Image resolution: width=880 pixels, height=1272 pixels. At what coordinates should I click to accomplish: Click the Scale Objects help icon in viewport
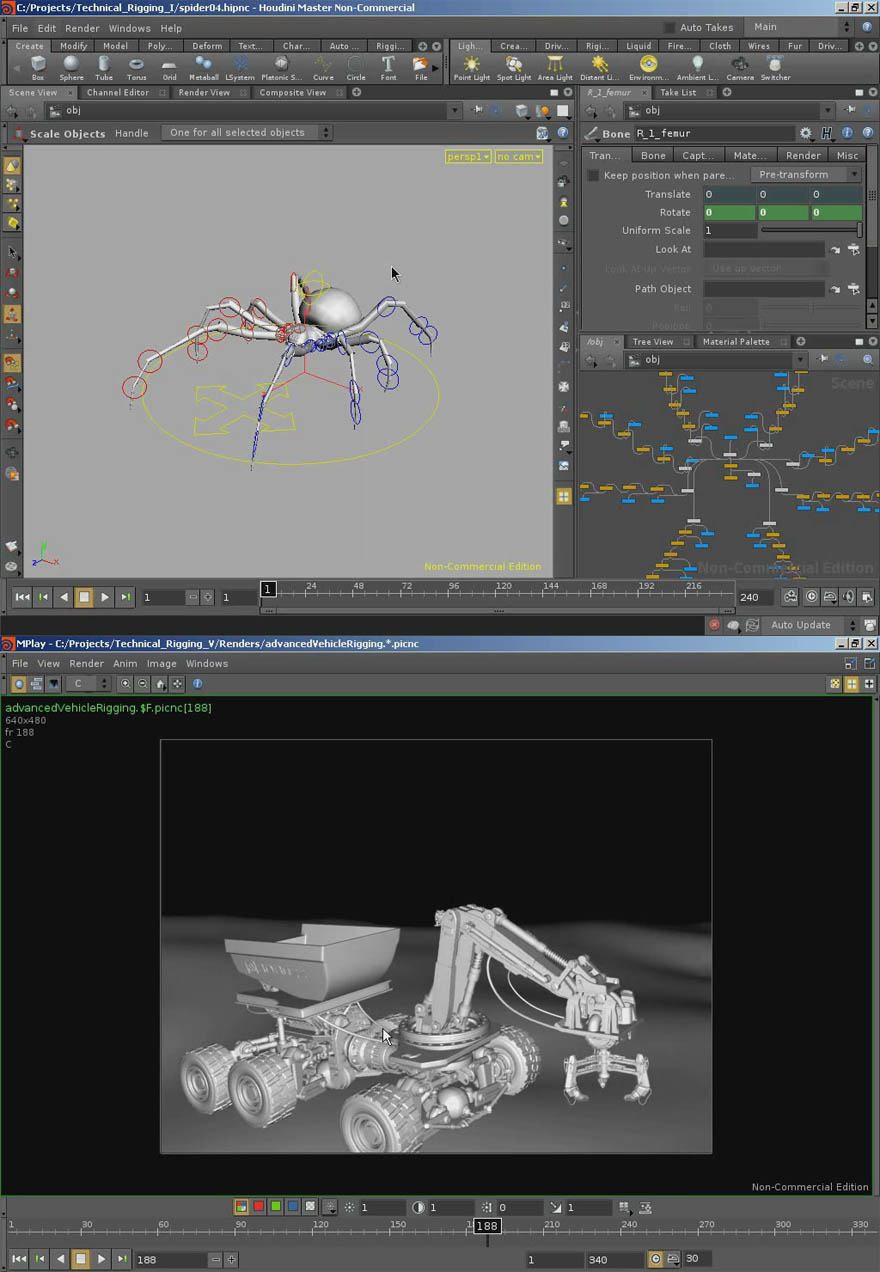[563, 133]
